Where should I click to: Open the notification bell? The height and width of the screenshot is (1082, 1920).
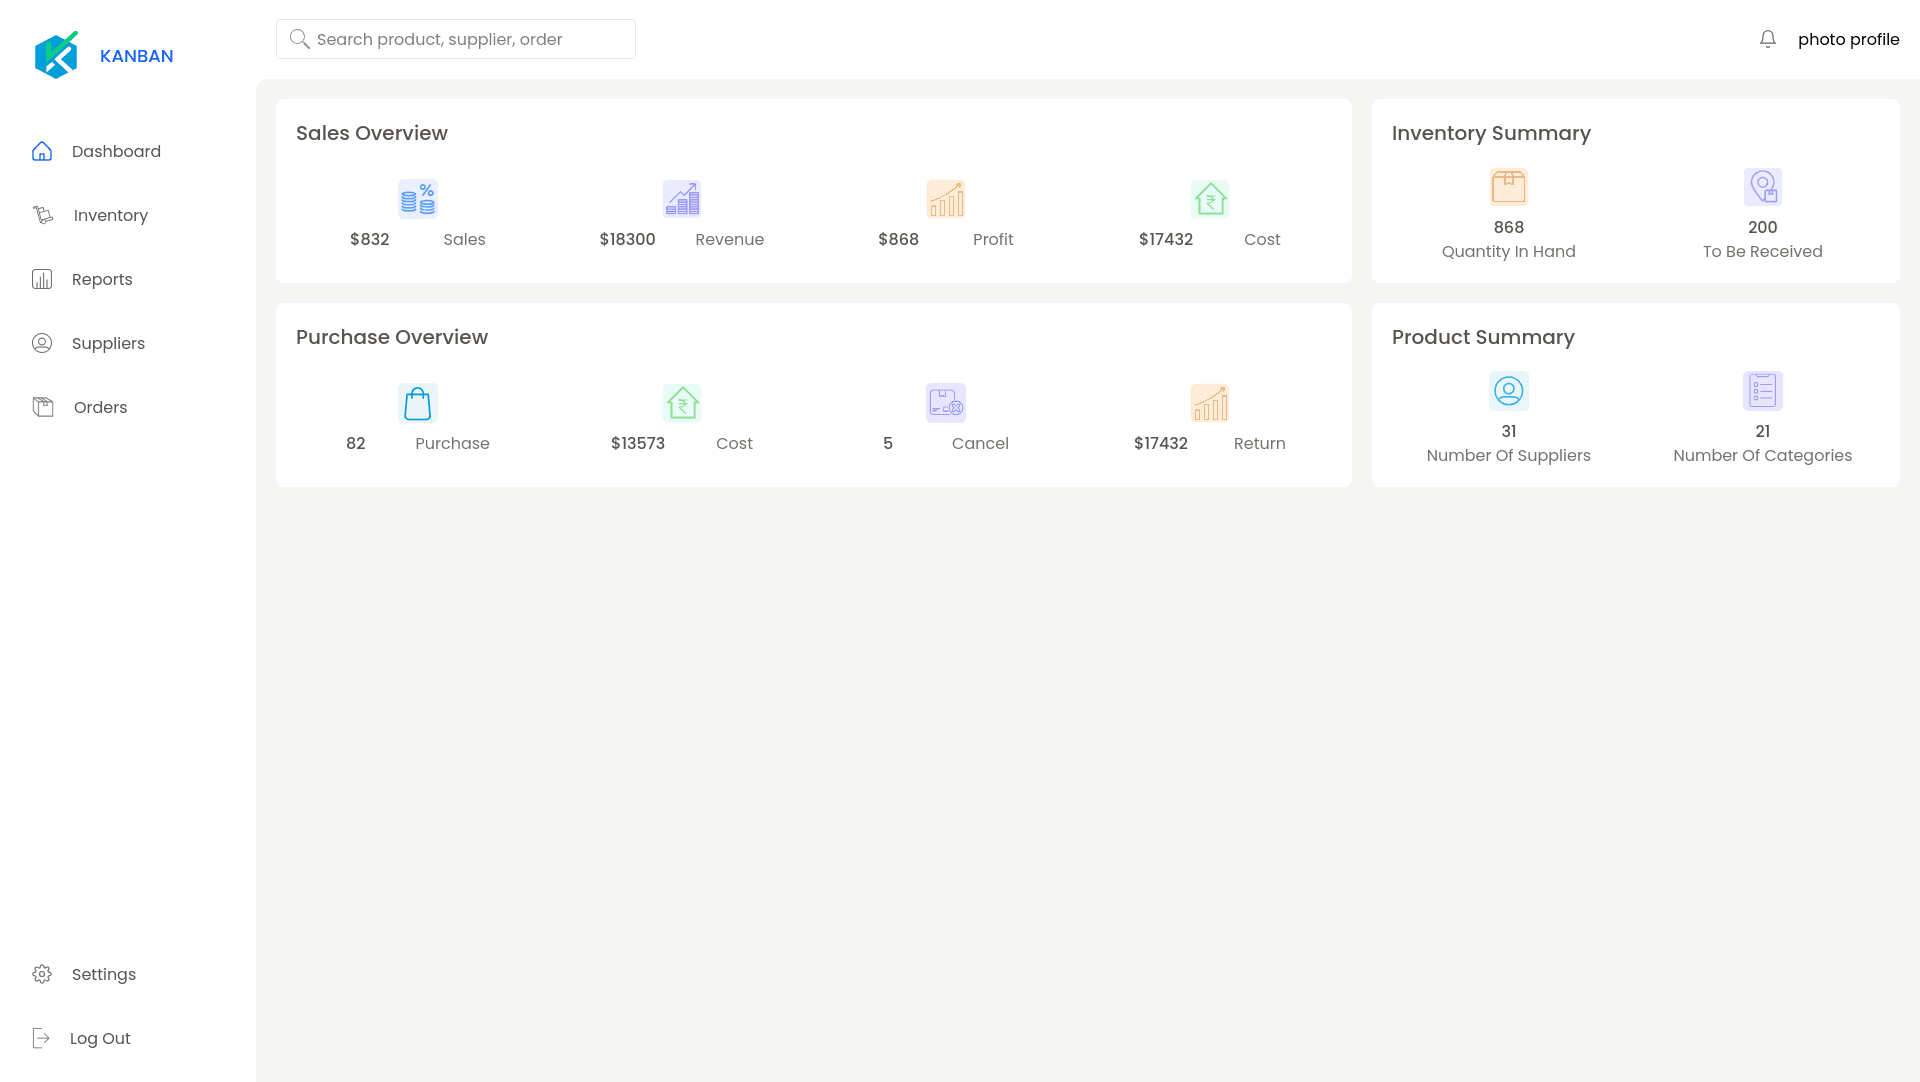click(x=1767, y=38)
